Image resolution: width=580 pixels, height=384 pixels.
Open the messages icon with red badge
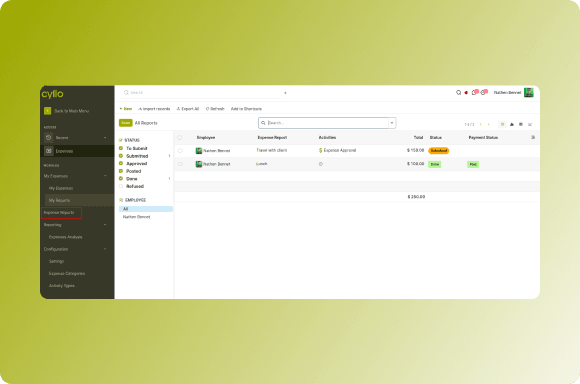point(475,92)
